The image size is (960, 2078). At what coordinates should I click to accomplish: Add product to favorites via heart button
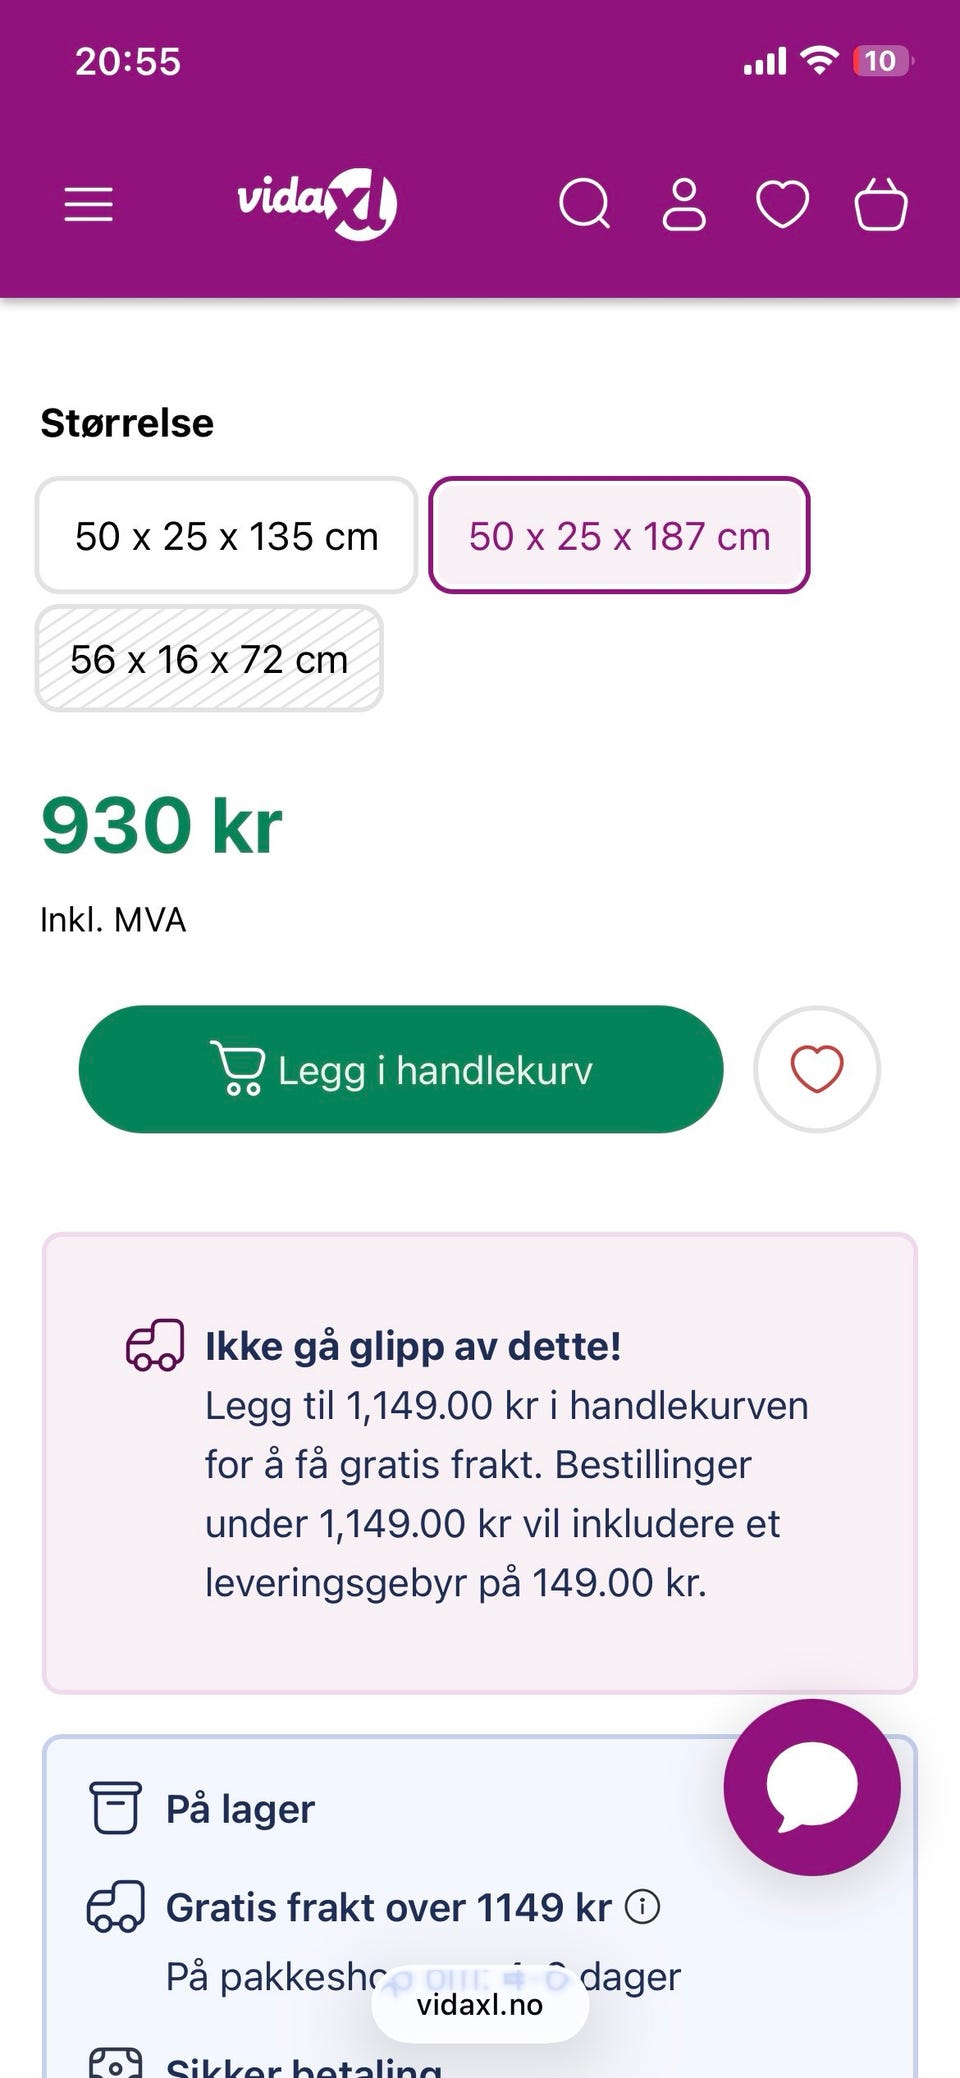click(x=816, y=1069)
